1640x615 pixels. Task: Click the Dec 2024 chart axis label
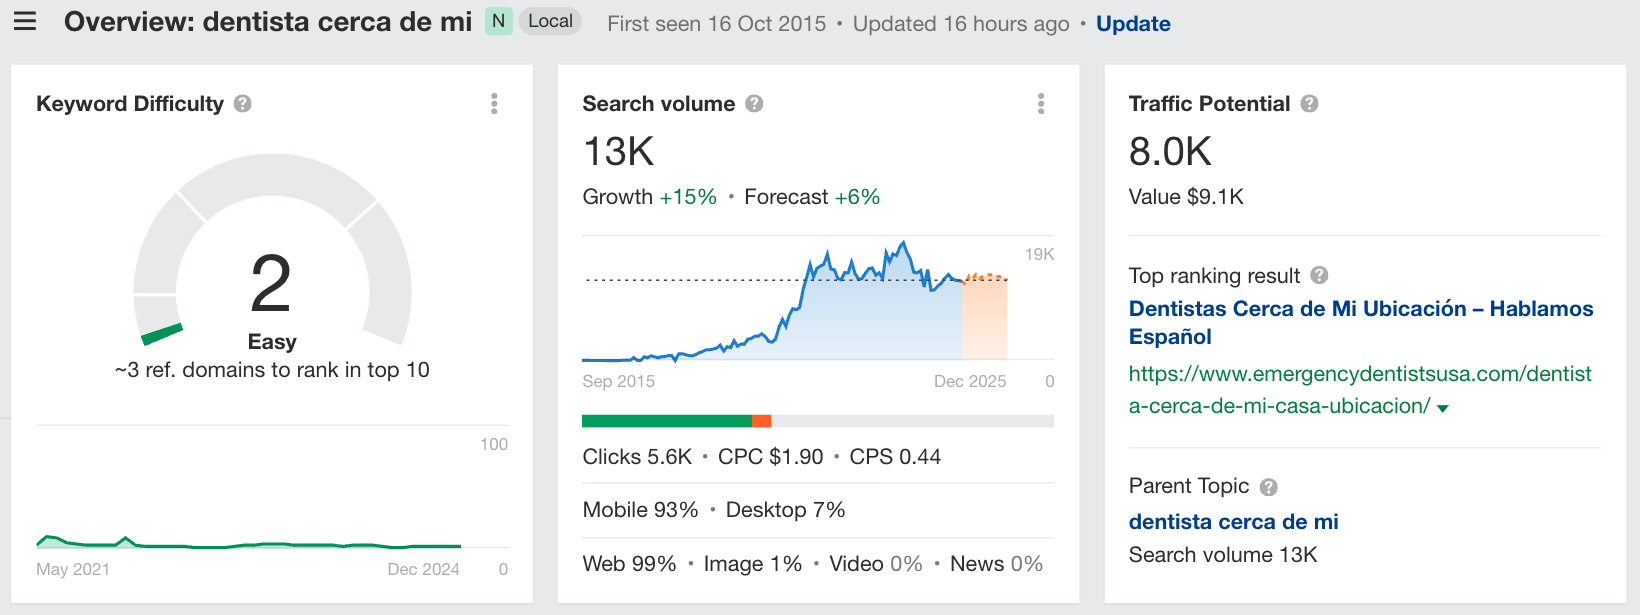point(424,569)
